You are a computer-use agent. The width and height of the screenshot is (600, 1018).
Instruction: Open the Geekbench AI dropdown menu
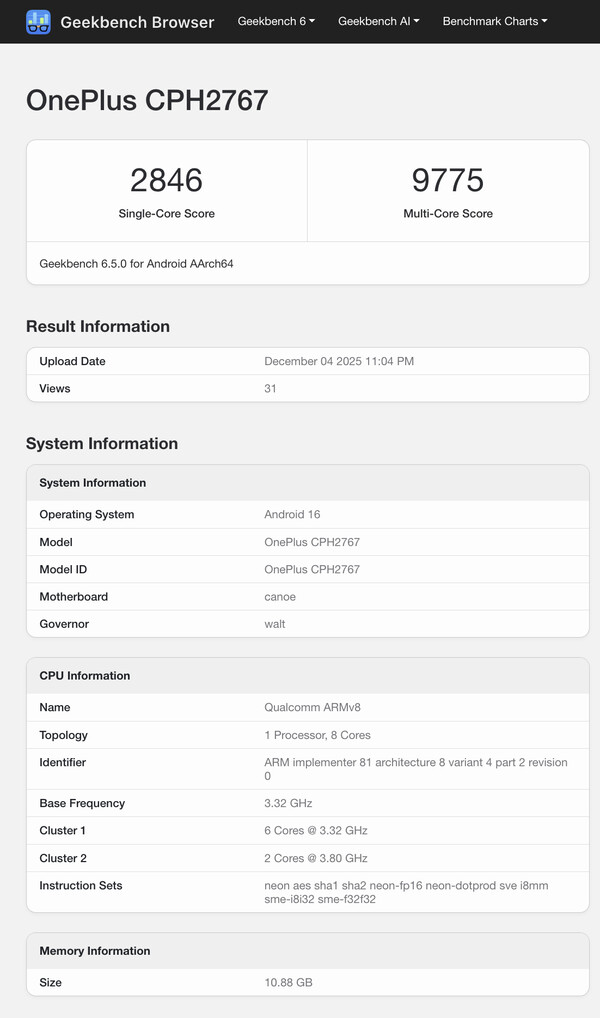[378, 21]
